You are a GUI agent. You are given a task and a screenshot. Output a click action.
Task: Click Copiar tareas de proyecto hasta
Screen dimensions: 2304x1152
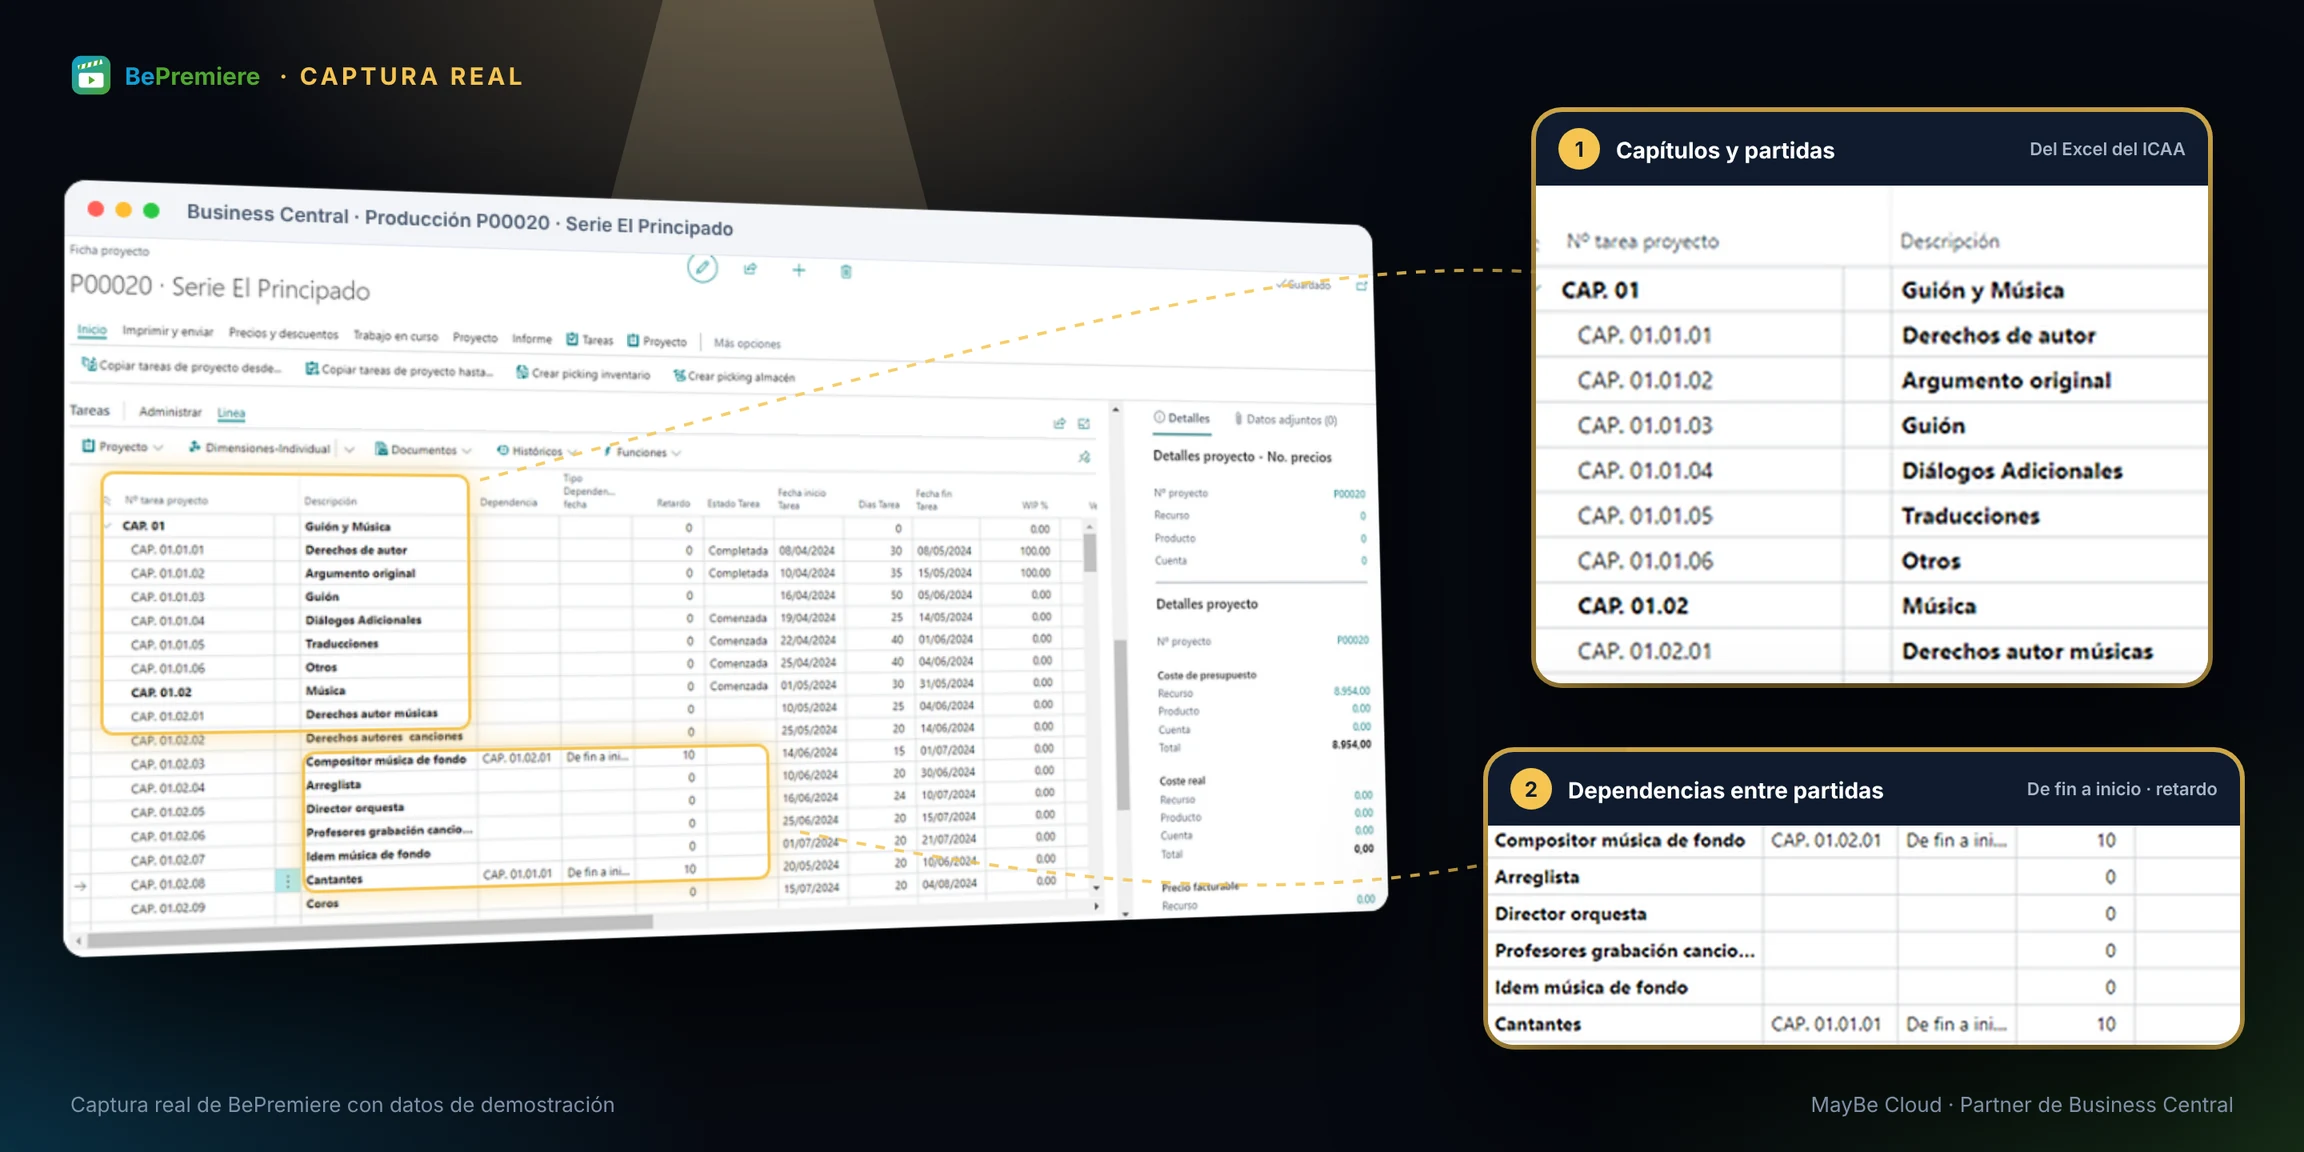[x=399, y=370]
